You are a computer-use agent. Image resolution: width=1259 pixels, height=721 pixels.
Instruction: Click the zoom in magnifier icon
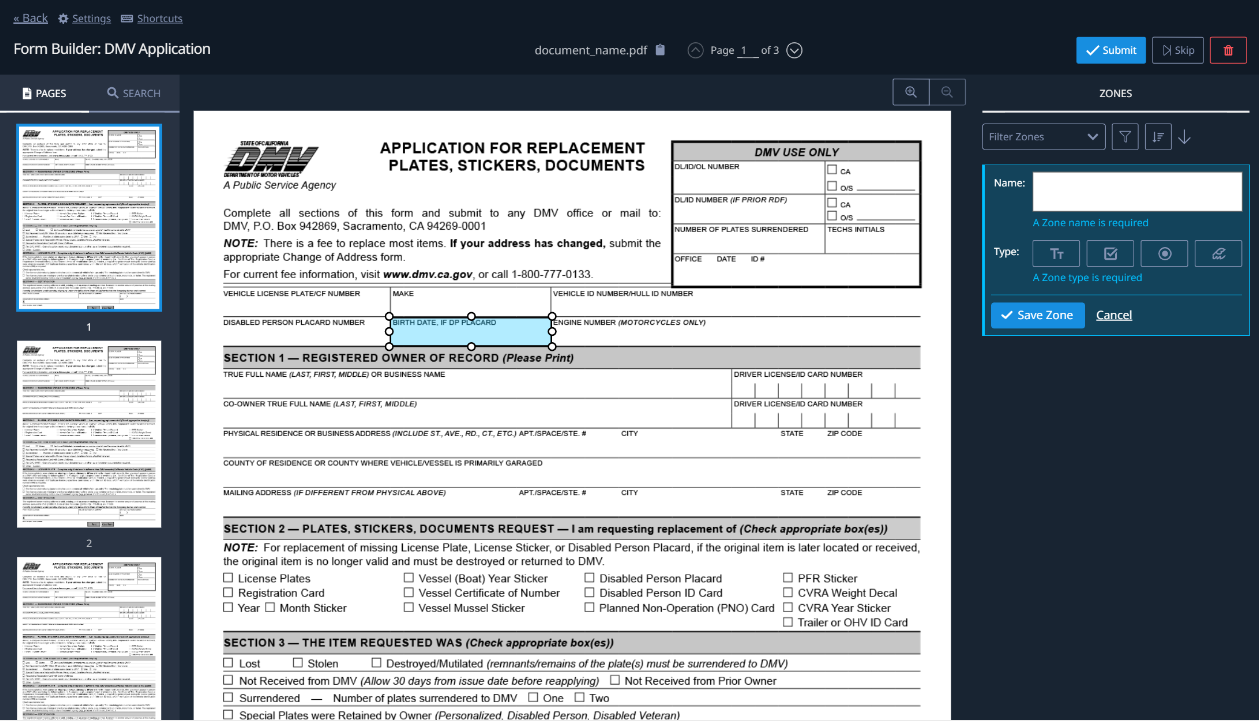tap(911, 92)
